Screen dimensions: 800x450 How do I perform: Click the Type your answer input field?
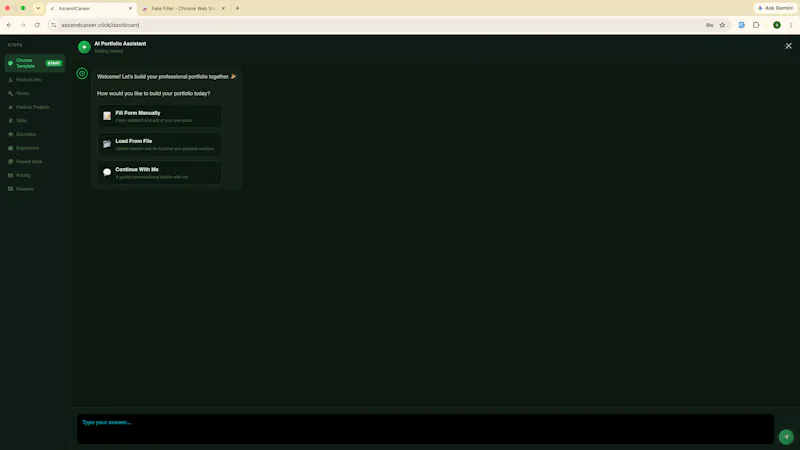(x=426, y=429)
